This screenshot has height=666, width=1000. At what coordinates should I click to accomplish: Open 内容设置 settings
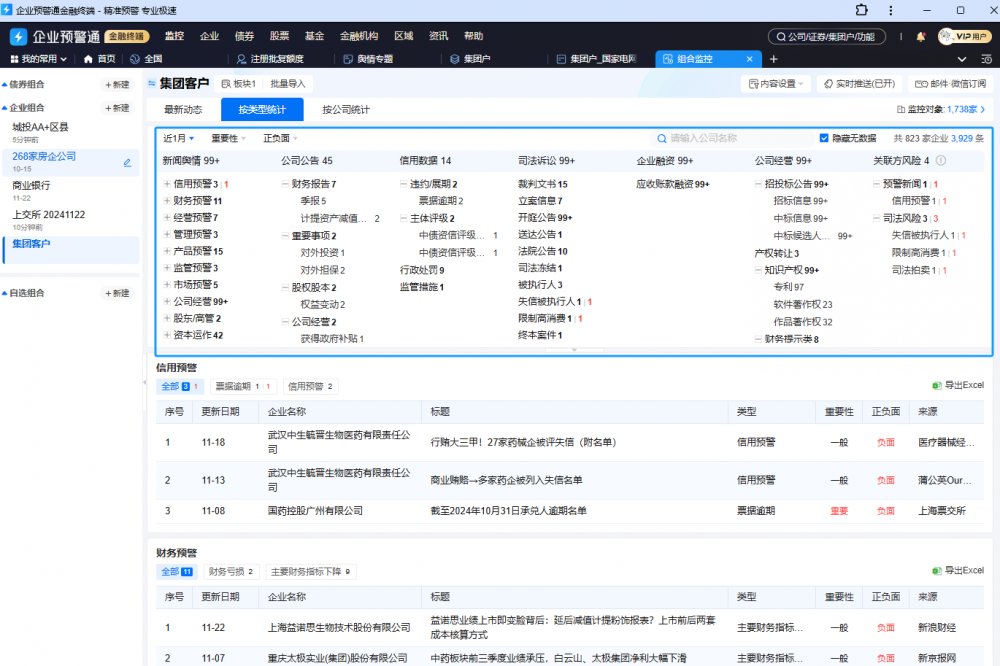point(776,84)
